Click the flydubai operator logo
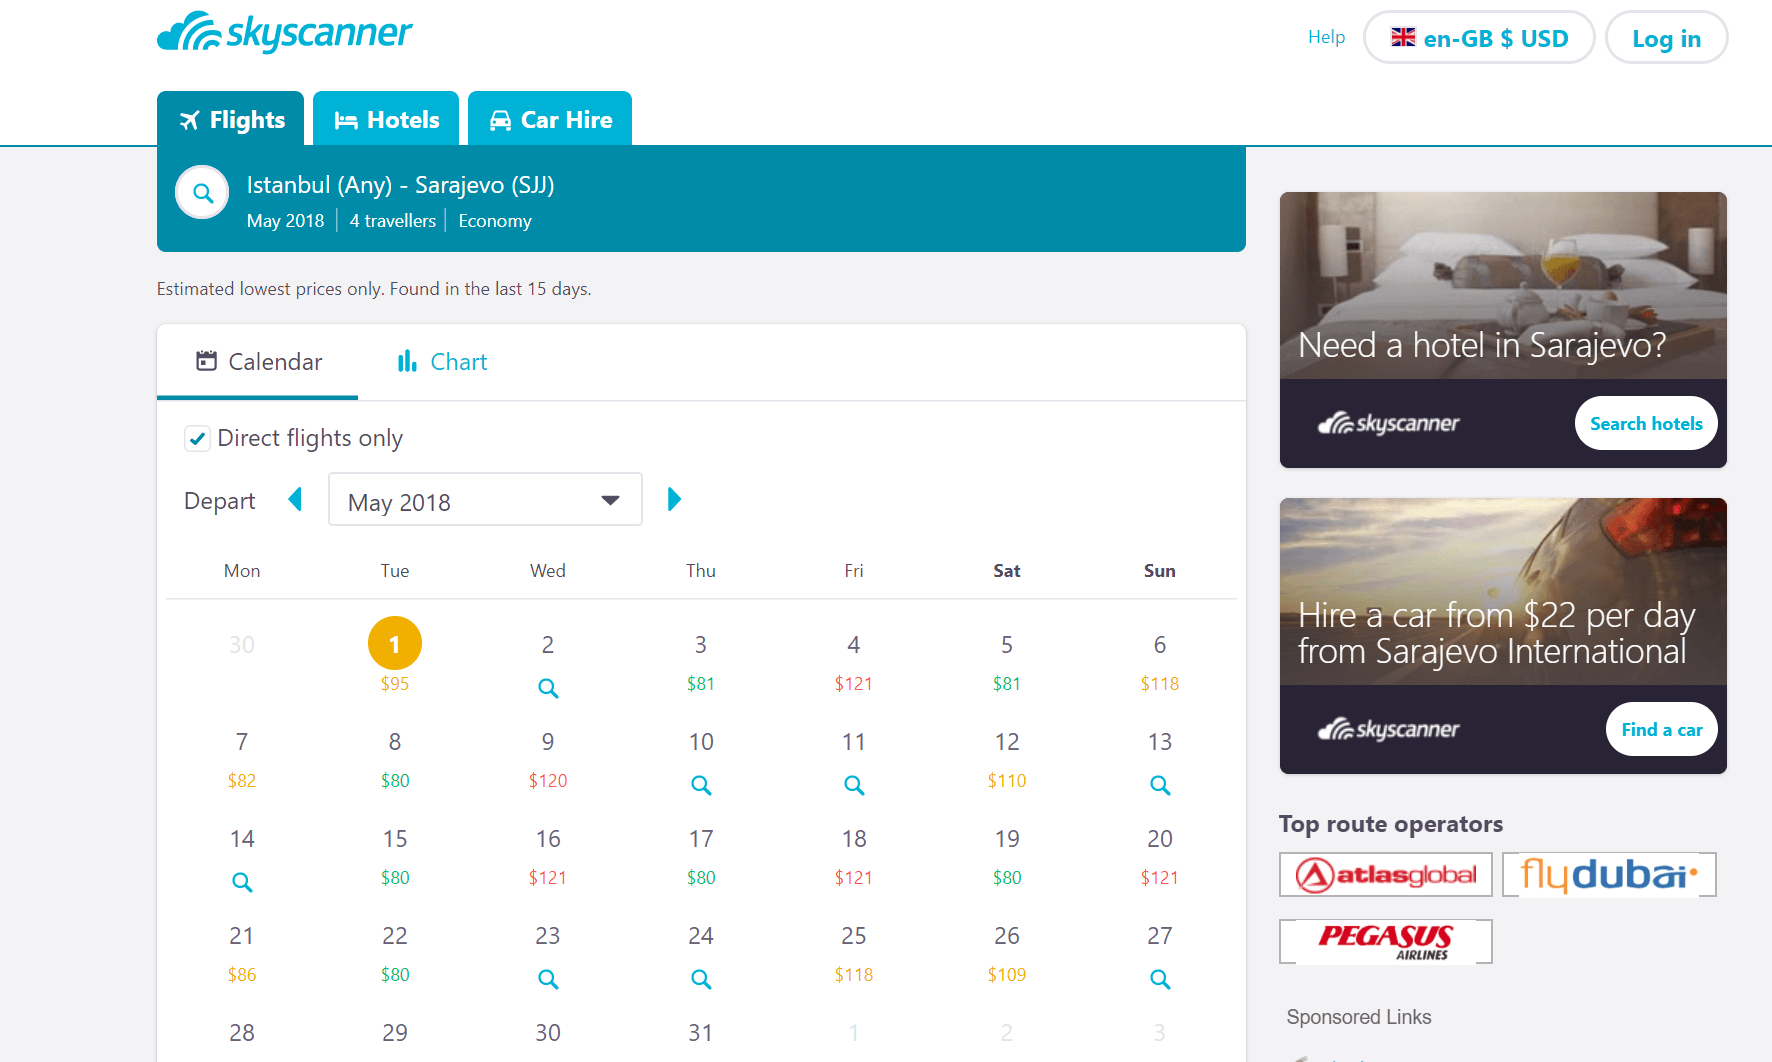 (x=1609, y=875)
